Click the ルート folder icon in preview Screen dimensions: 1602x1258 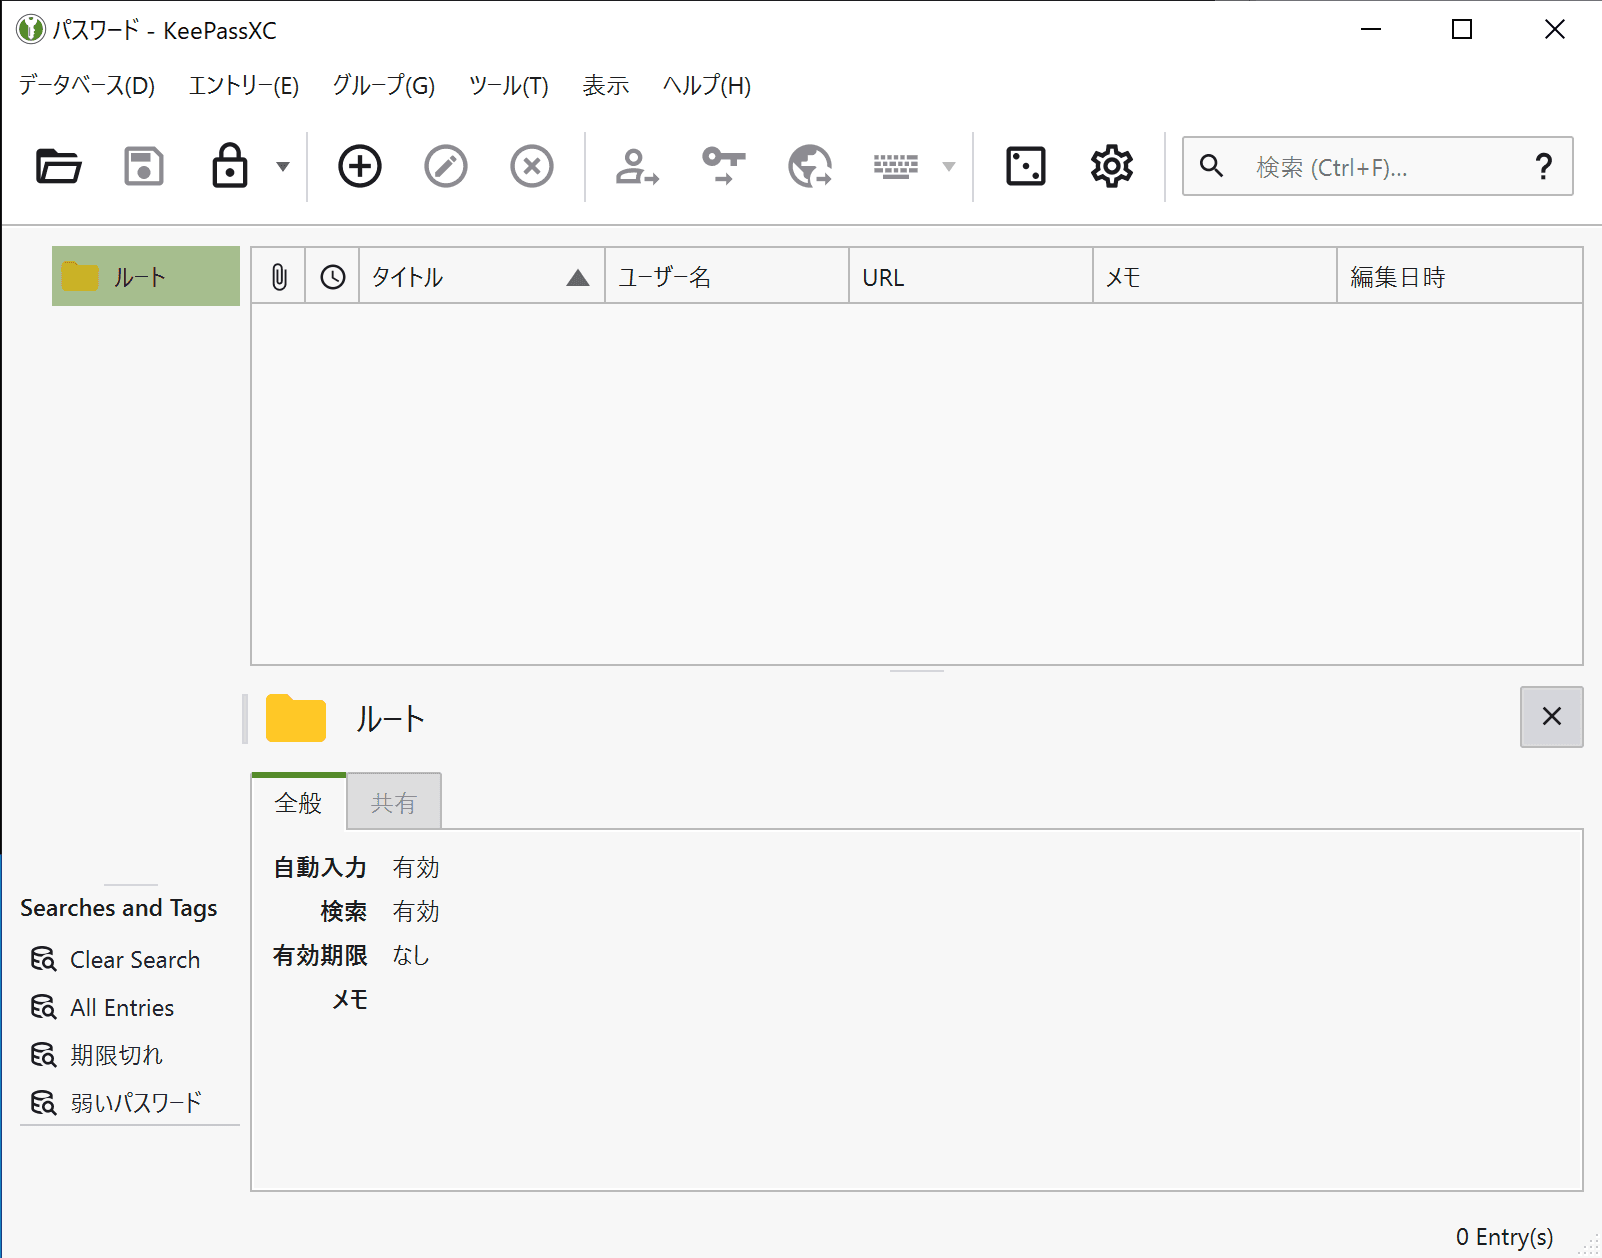(x=296, y=718)
